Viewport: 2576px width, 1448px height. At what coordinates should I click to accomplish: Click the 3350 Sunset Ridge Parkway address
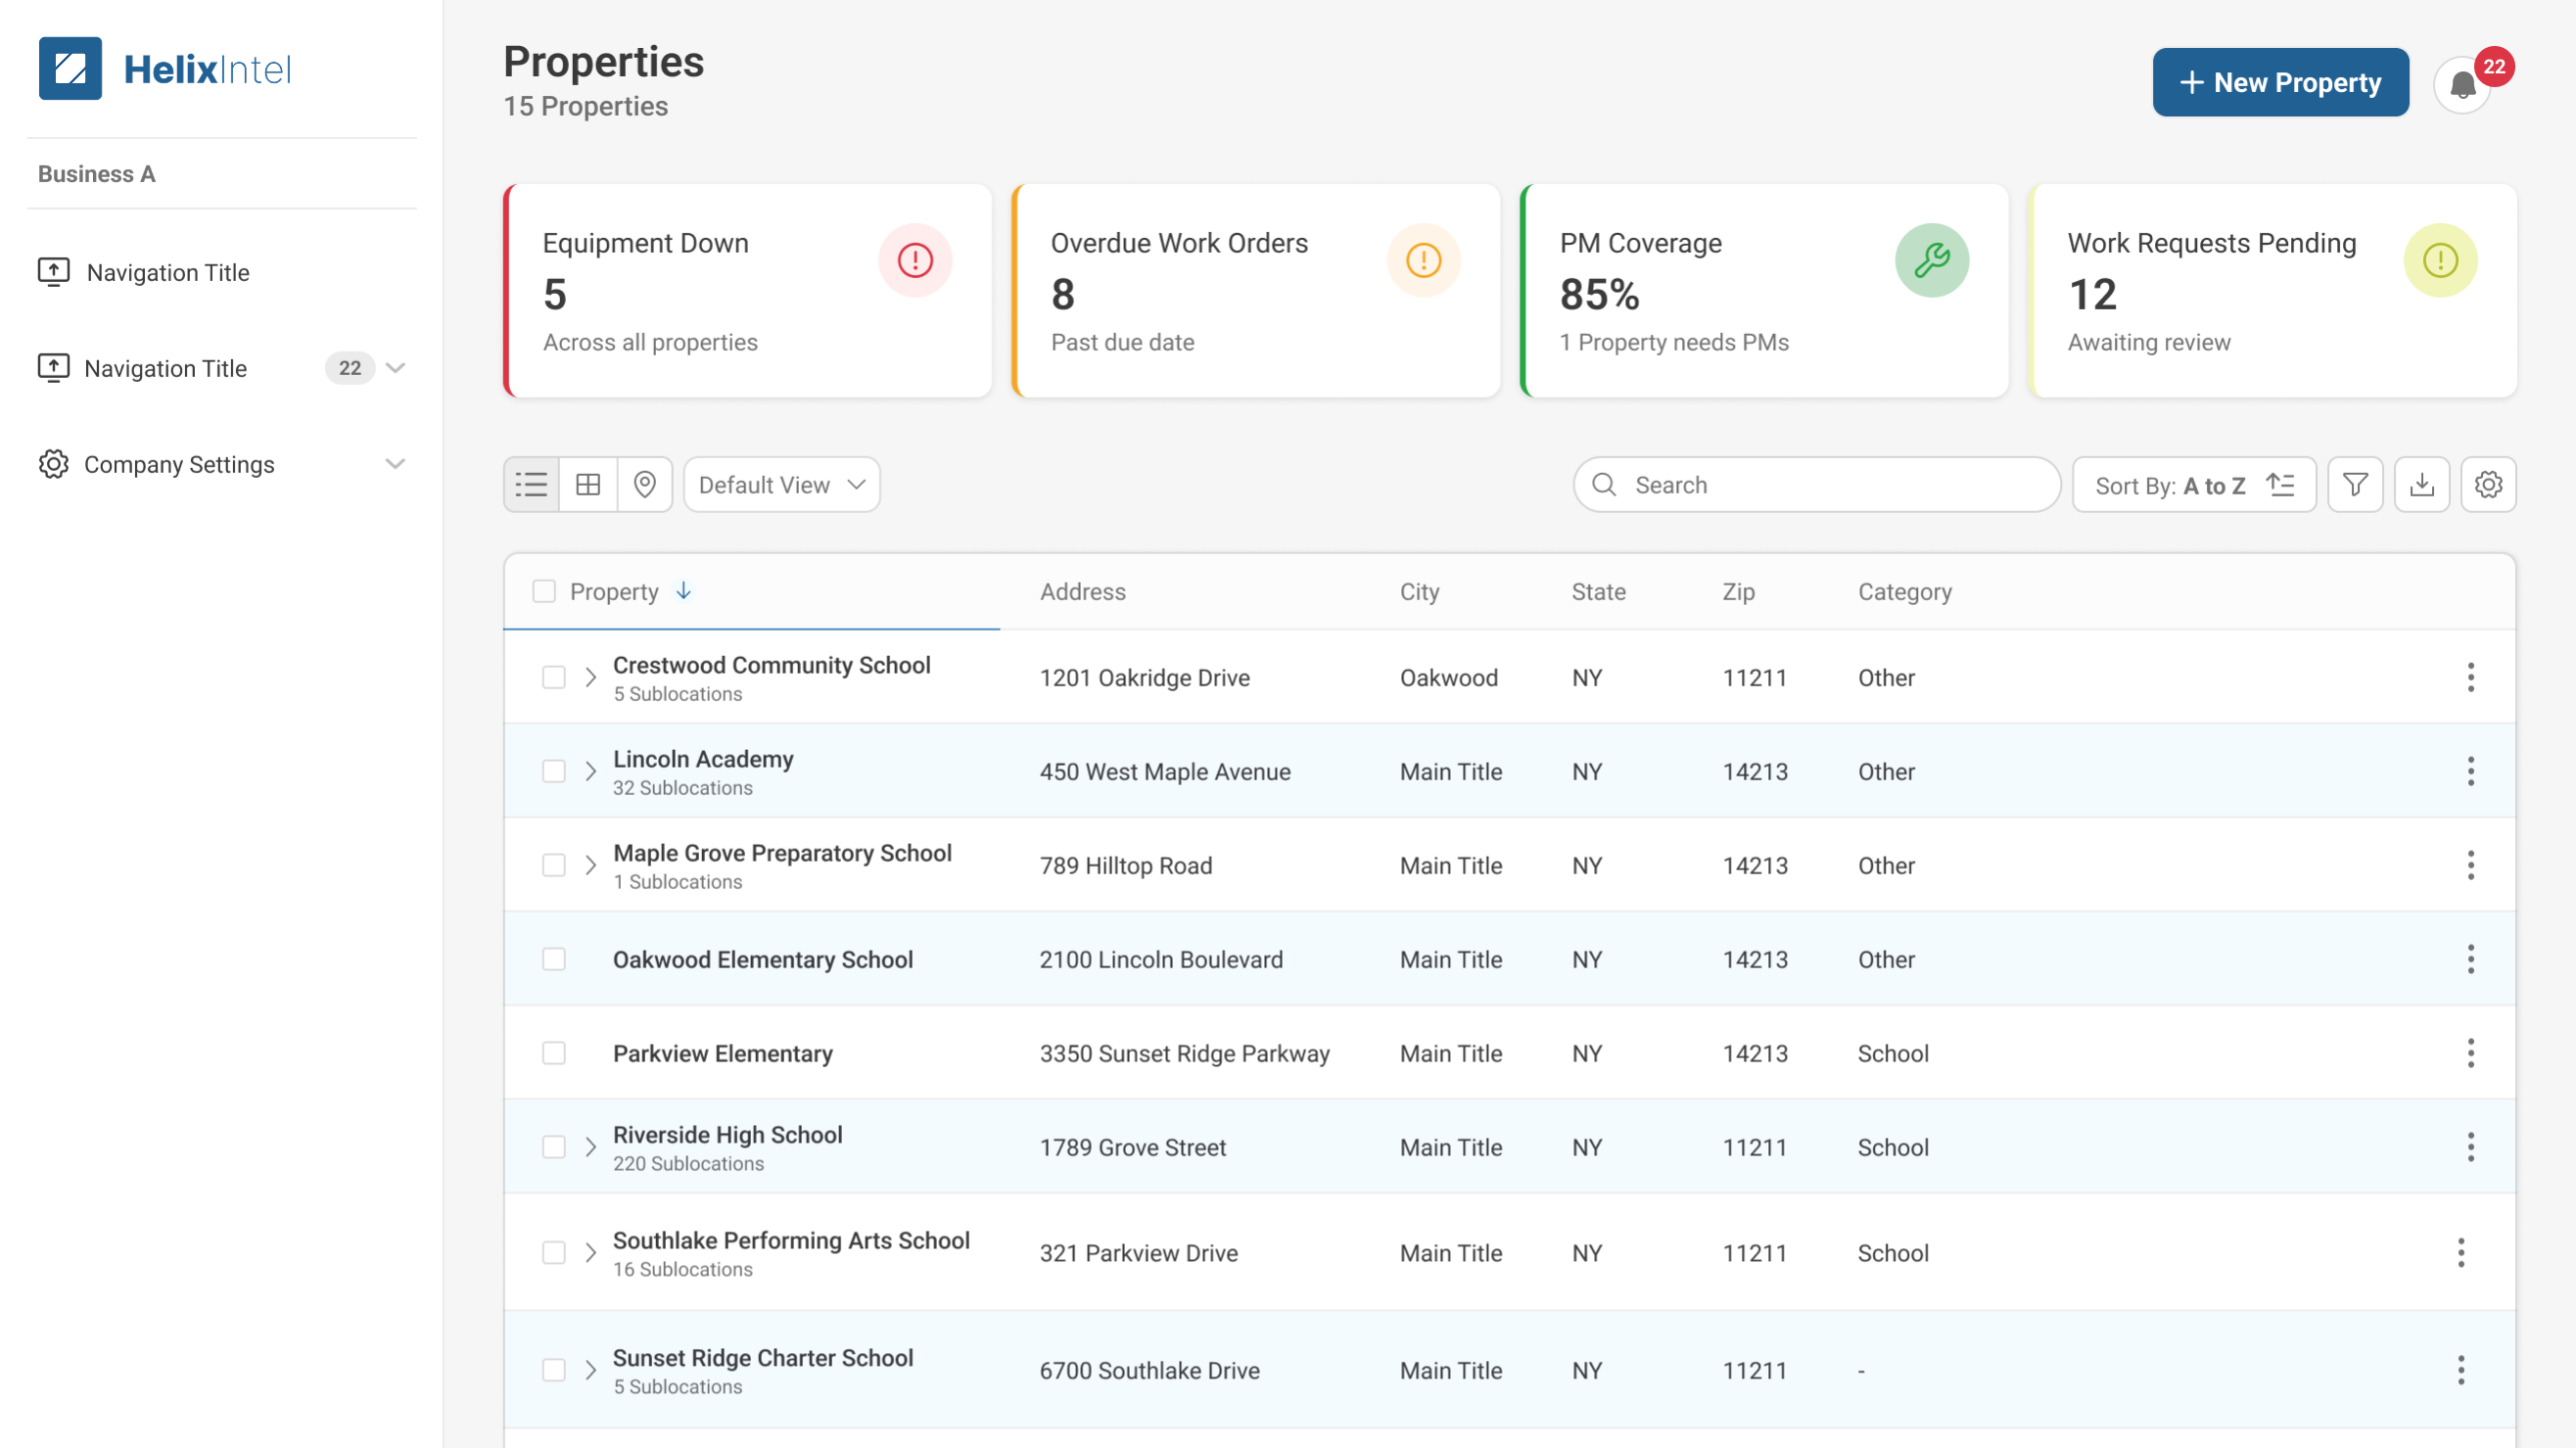[1184, 1053]
